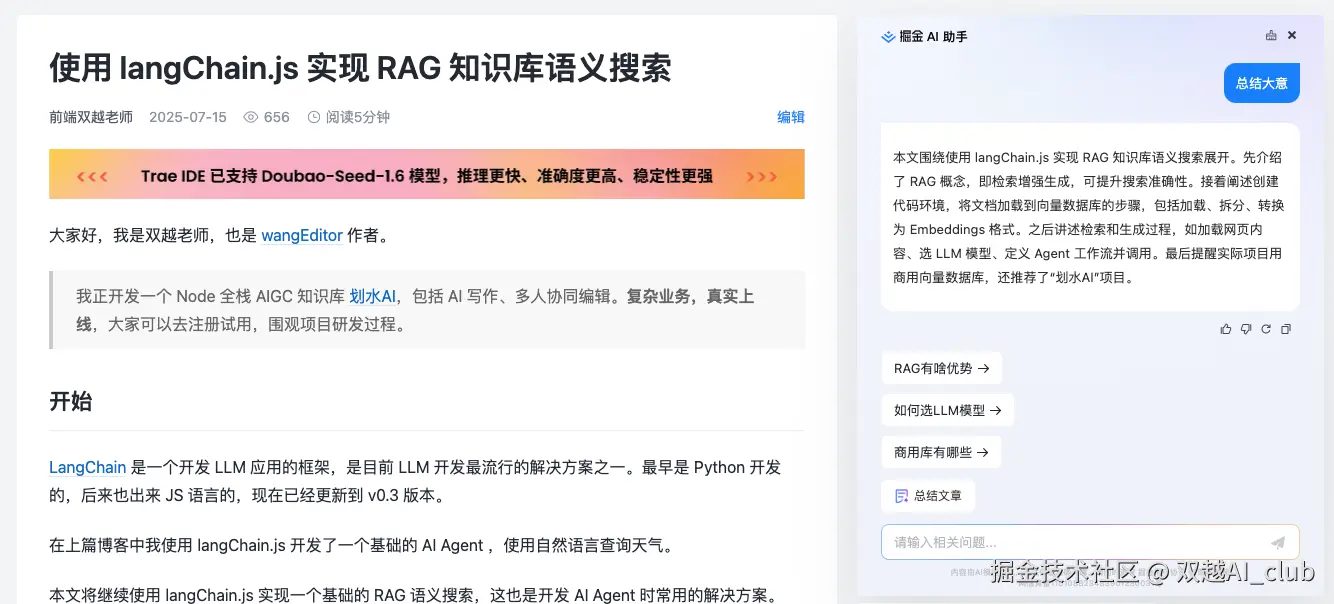Click the bold text 复杂业务，真实上线
This screenshot has height=604, width=1334.
tap(415, 310)
